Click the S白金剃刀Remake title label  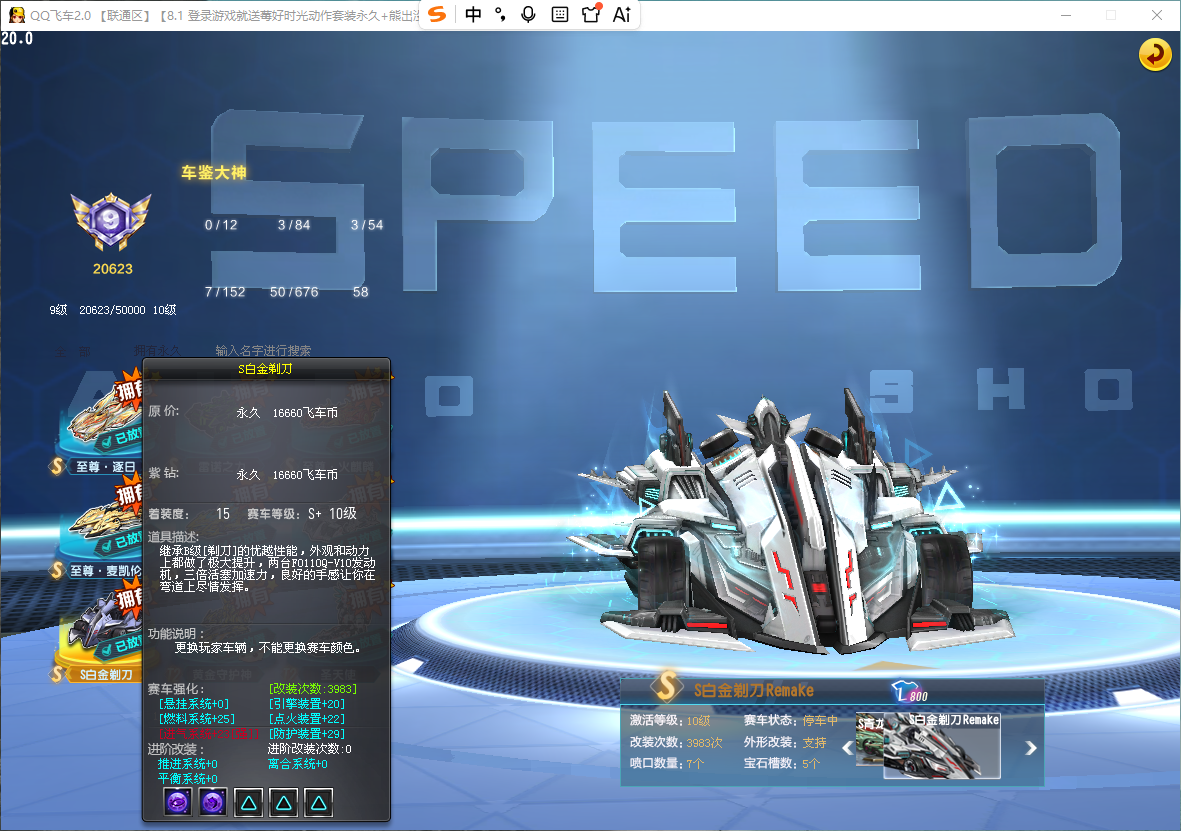tap(753, 690)
